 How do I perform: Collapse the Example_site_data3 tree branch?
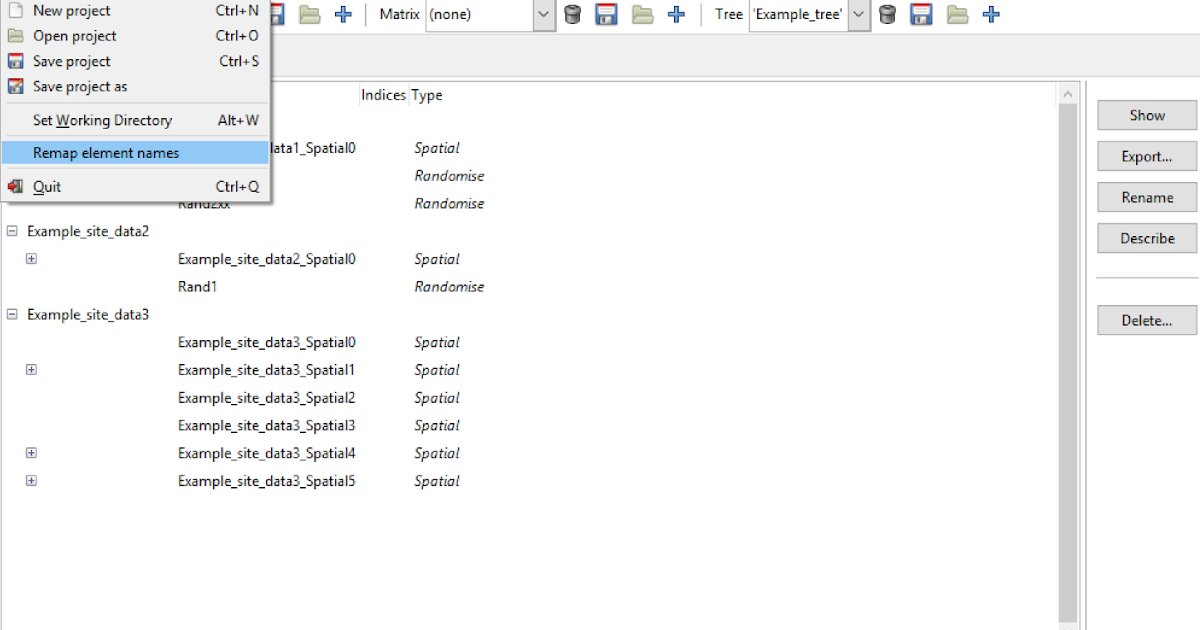click(11, 314)
